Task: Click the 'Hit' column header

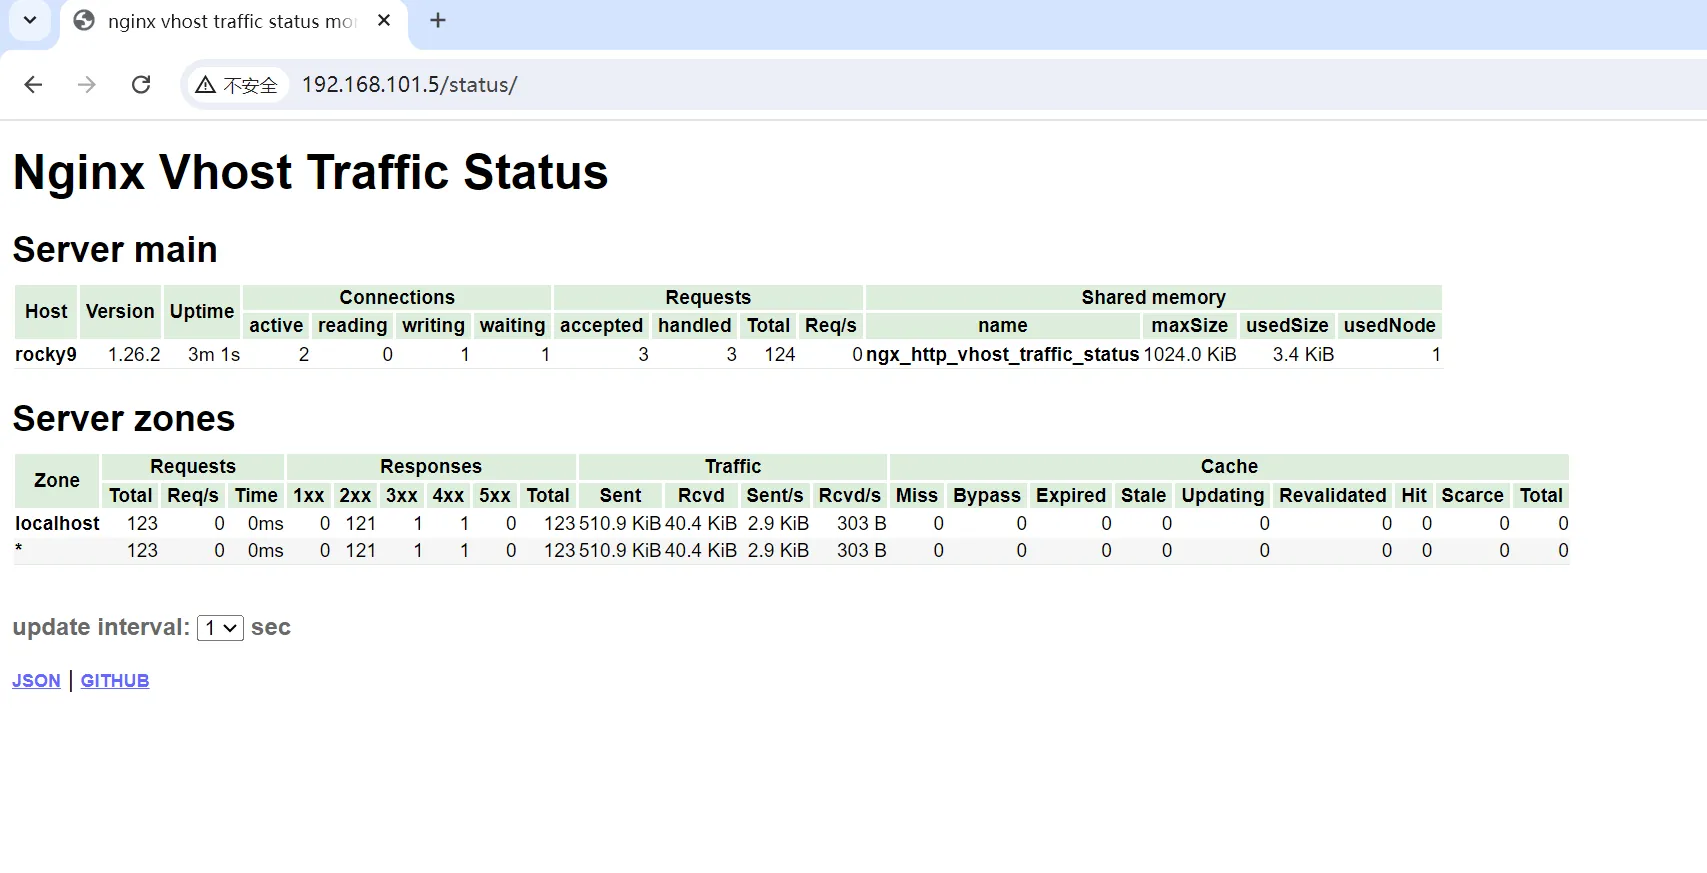Action: pos(1414,495)
